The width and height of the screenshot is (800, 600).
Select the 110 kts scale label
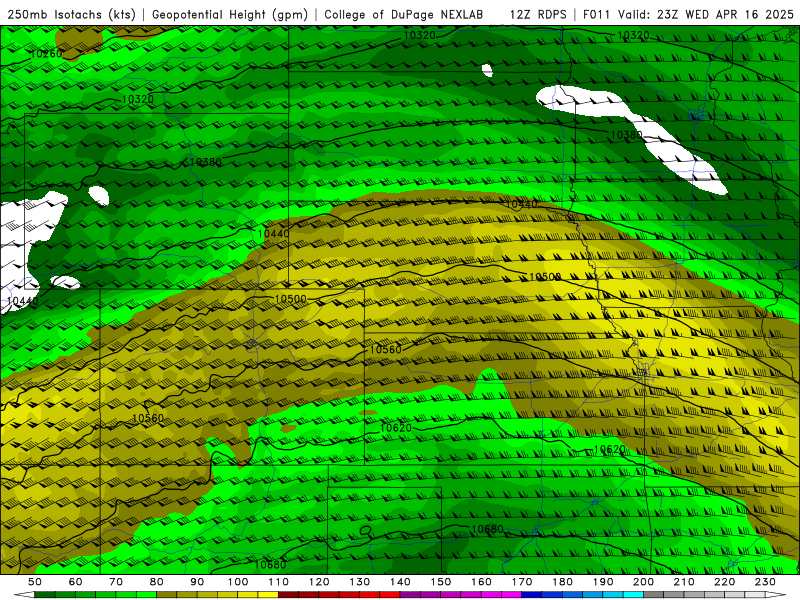(279, 582)
